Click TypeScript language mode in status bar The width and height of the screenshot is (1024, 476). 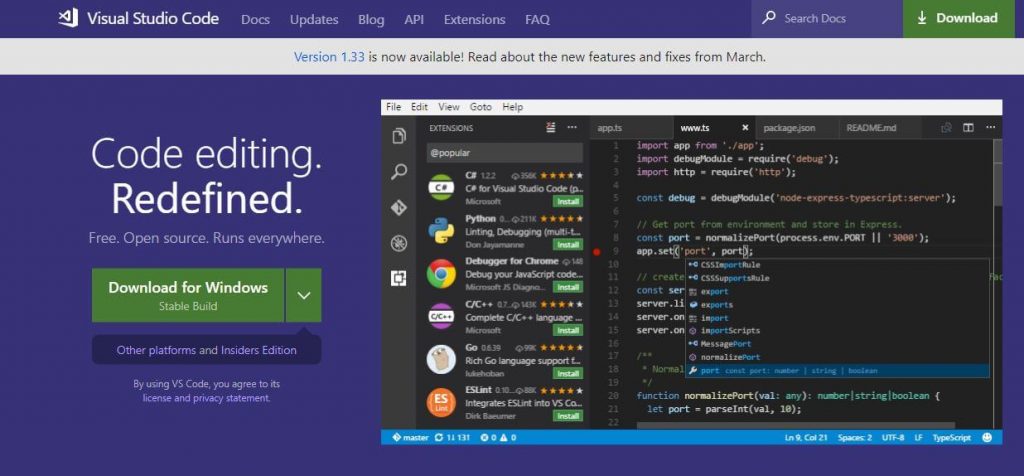pos(952,437)
